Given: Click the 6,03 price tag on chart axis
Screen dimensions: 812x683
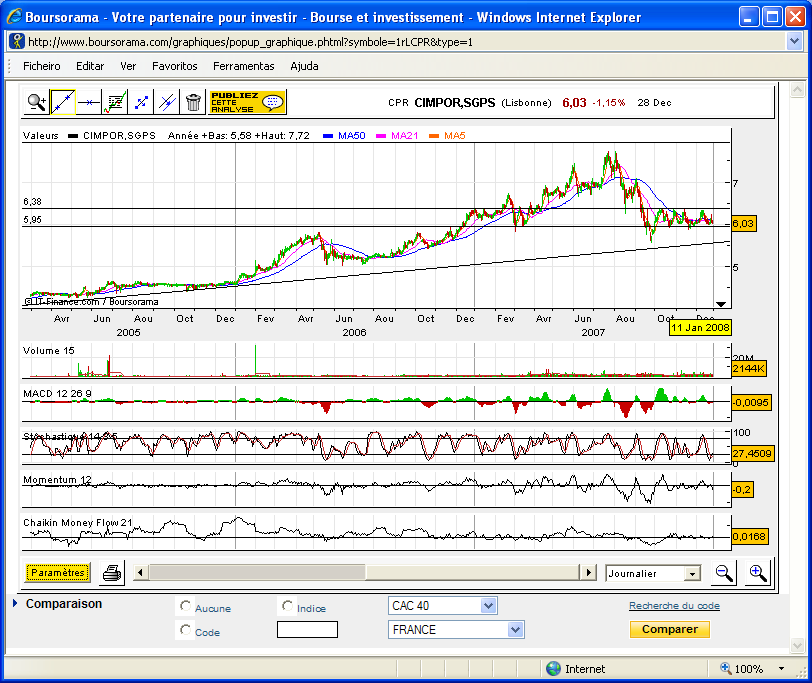Looking at the screenshot, I should click(x=743, y=224).
